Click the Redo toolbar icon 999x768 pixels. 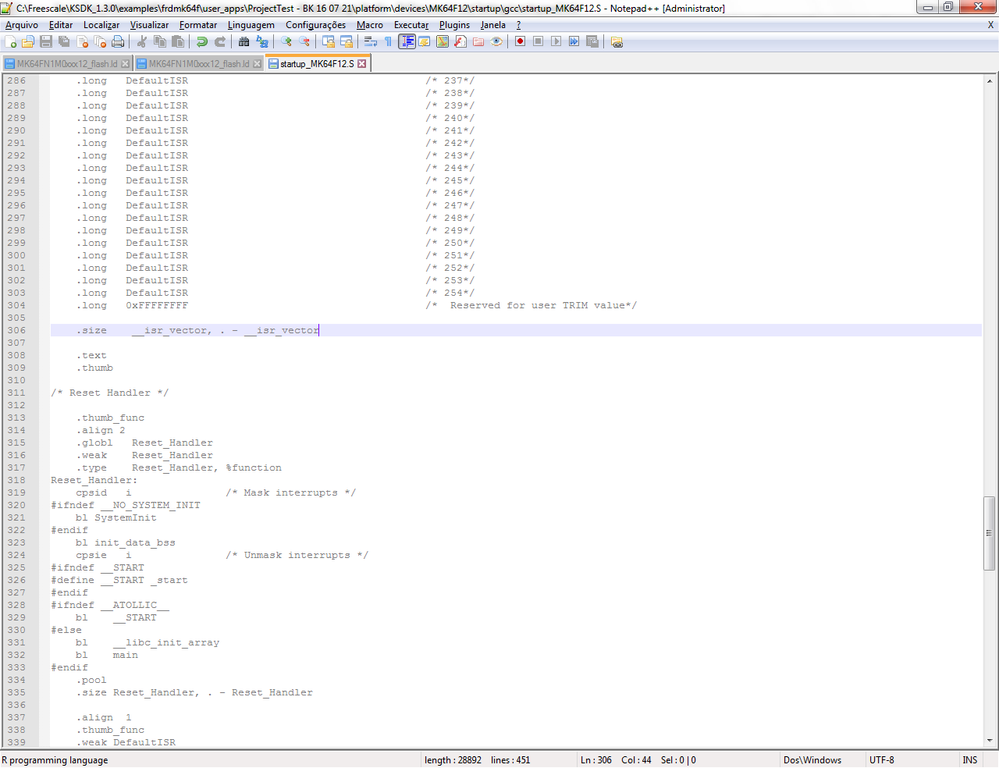pos(220,42)
